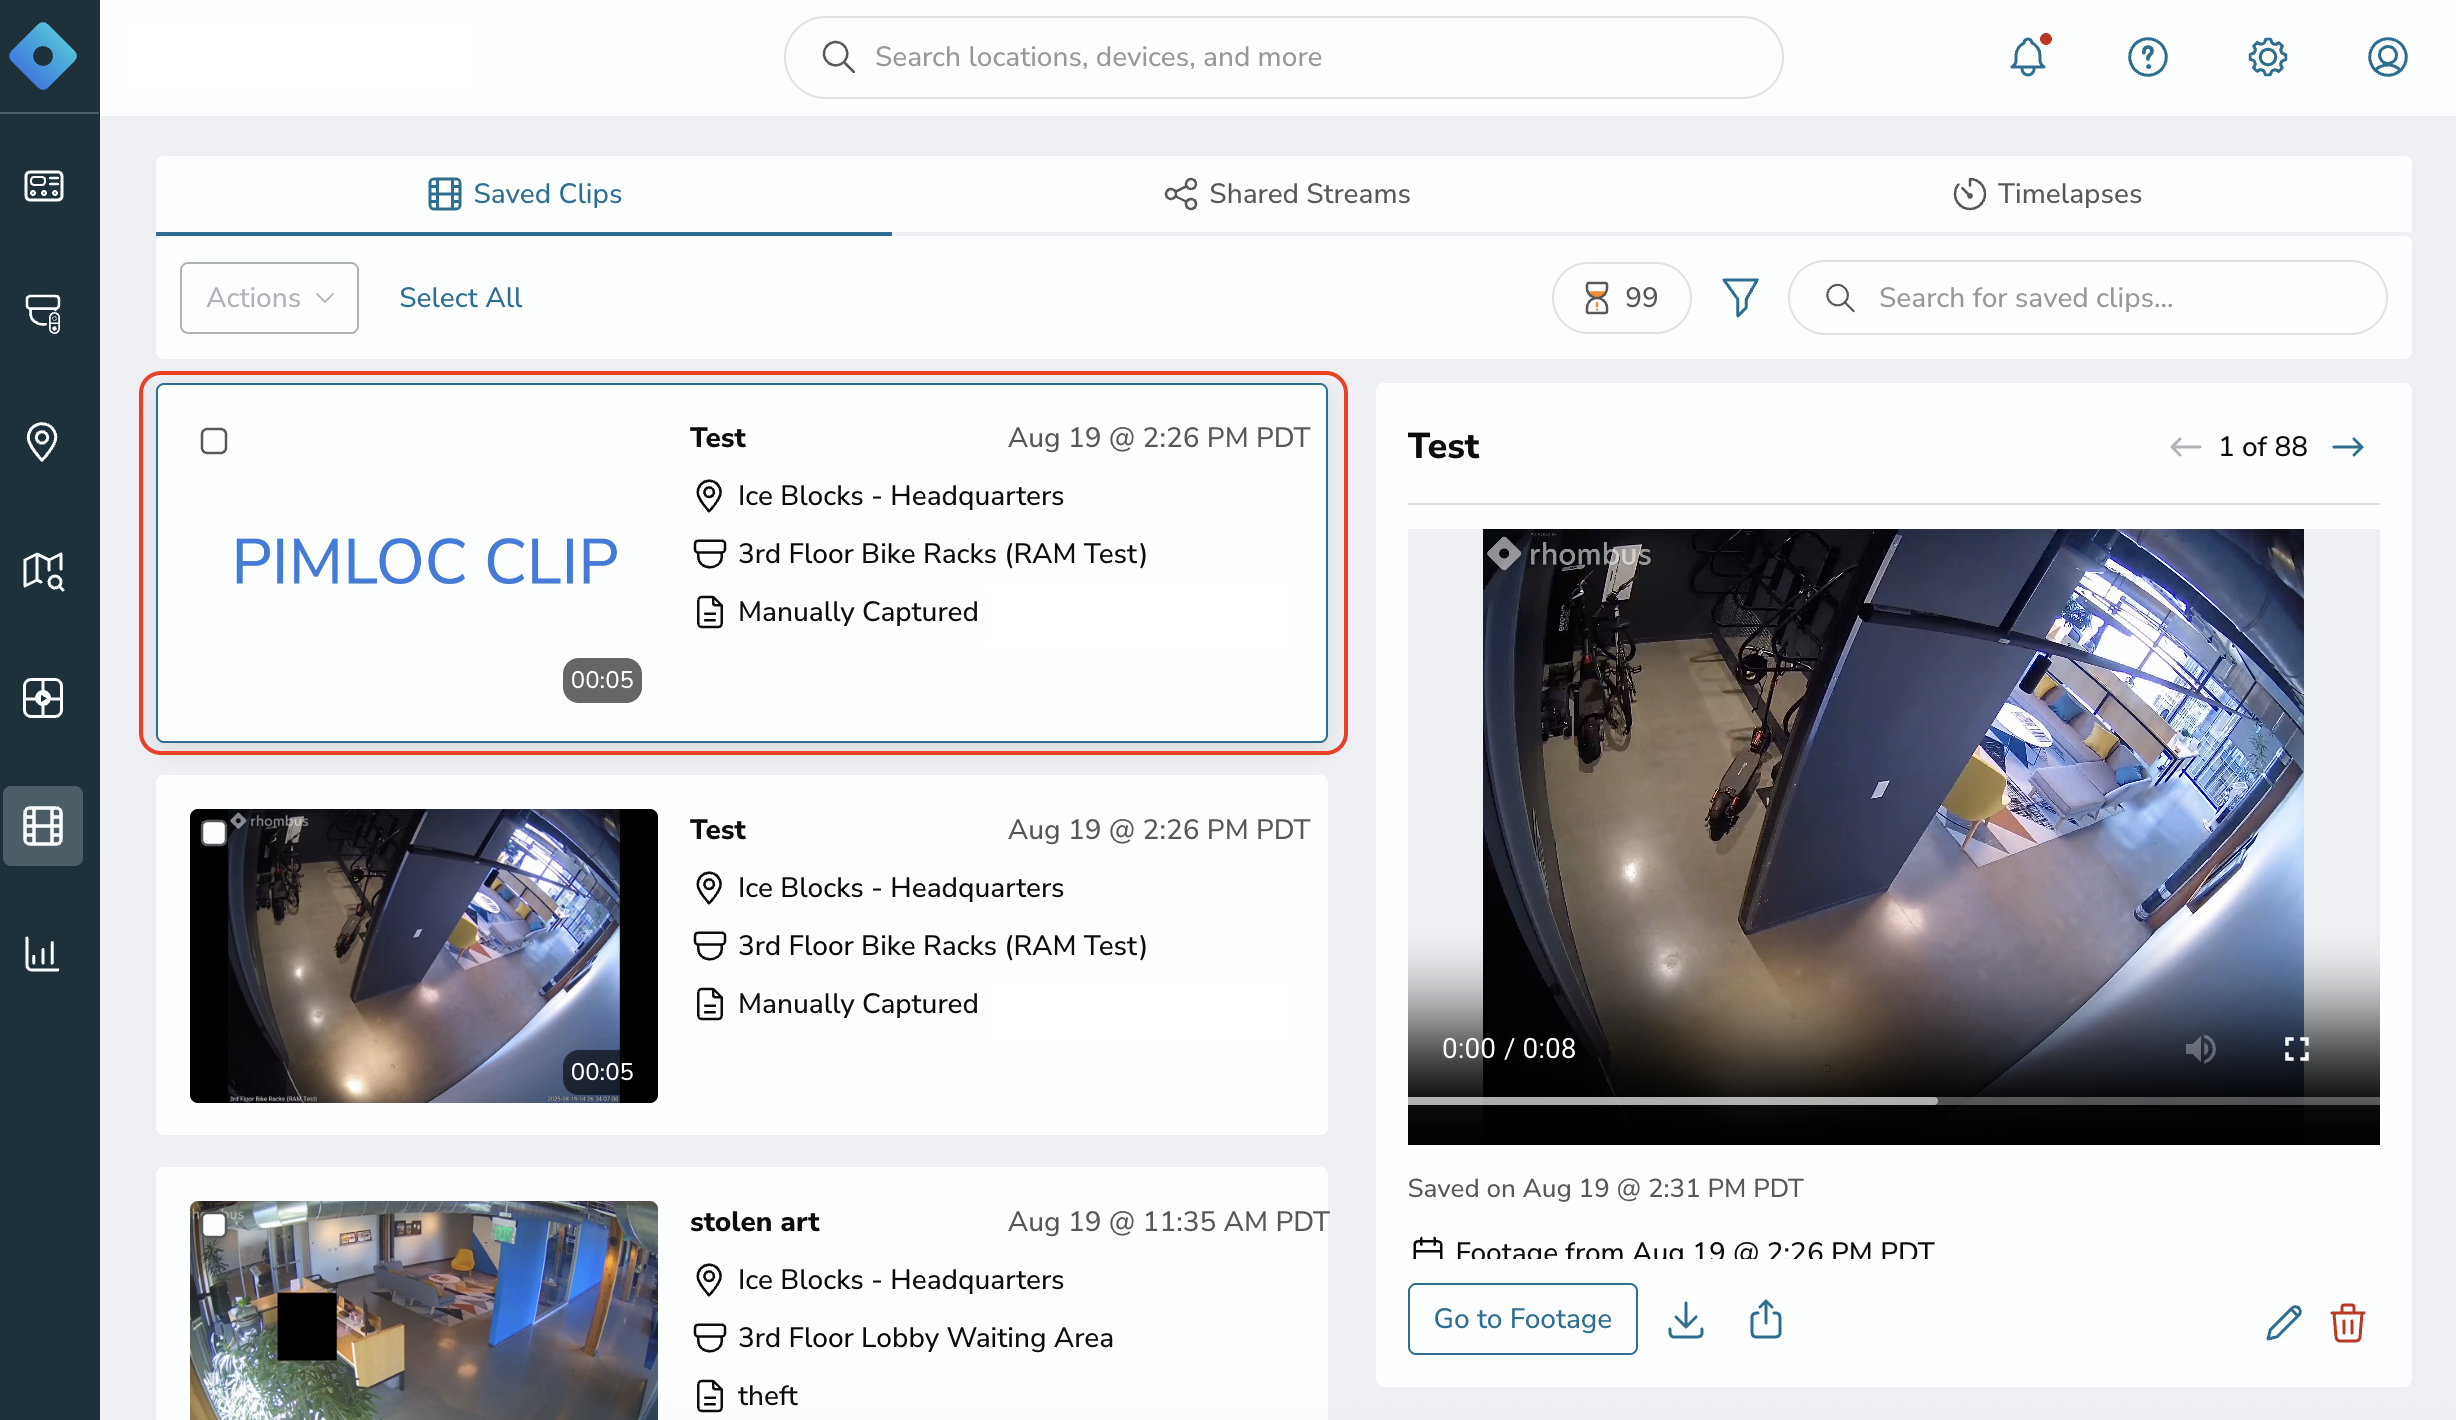This screenshot has width=2456, height=1420.
Task: Tick the stolen art clip checkbox
Action: tap(214, 1225)
